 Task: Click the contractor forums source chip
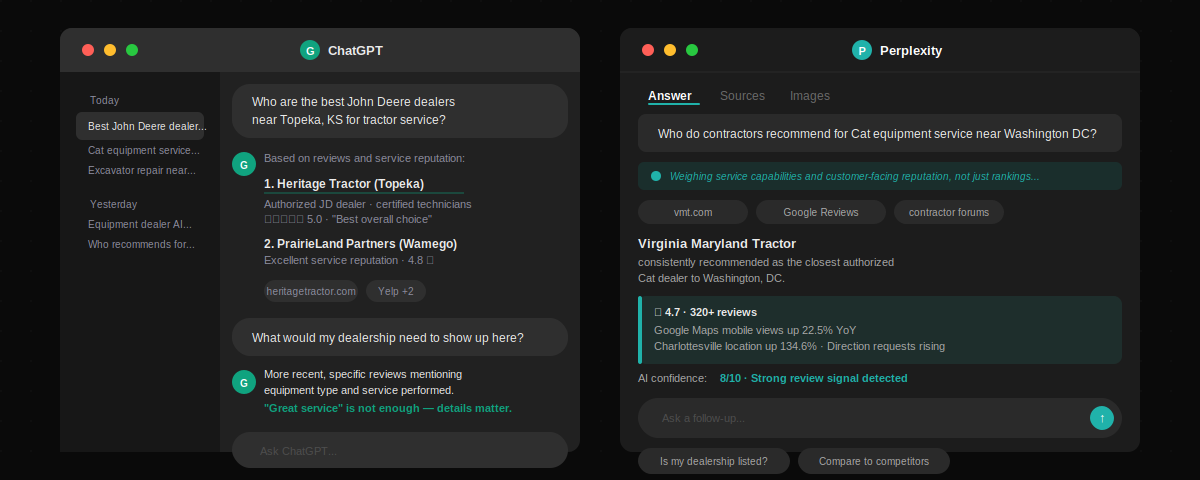[949, 212]
